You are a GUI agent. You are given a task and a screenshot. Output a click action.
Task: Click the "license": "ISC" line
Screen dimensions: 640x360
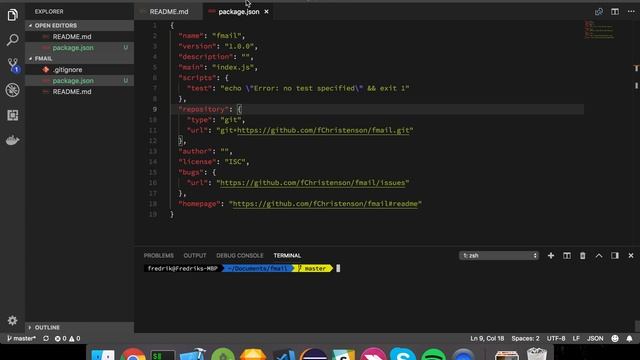pyautogui.click(x=213, y=162)
